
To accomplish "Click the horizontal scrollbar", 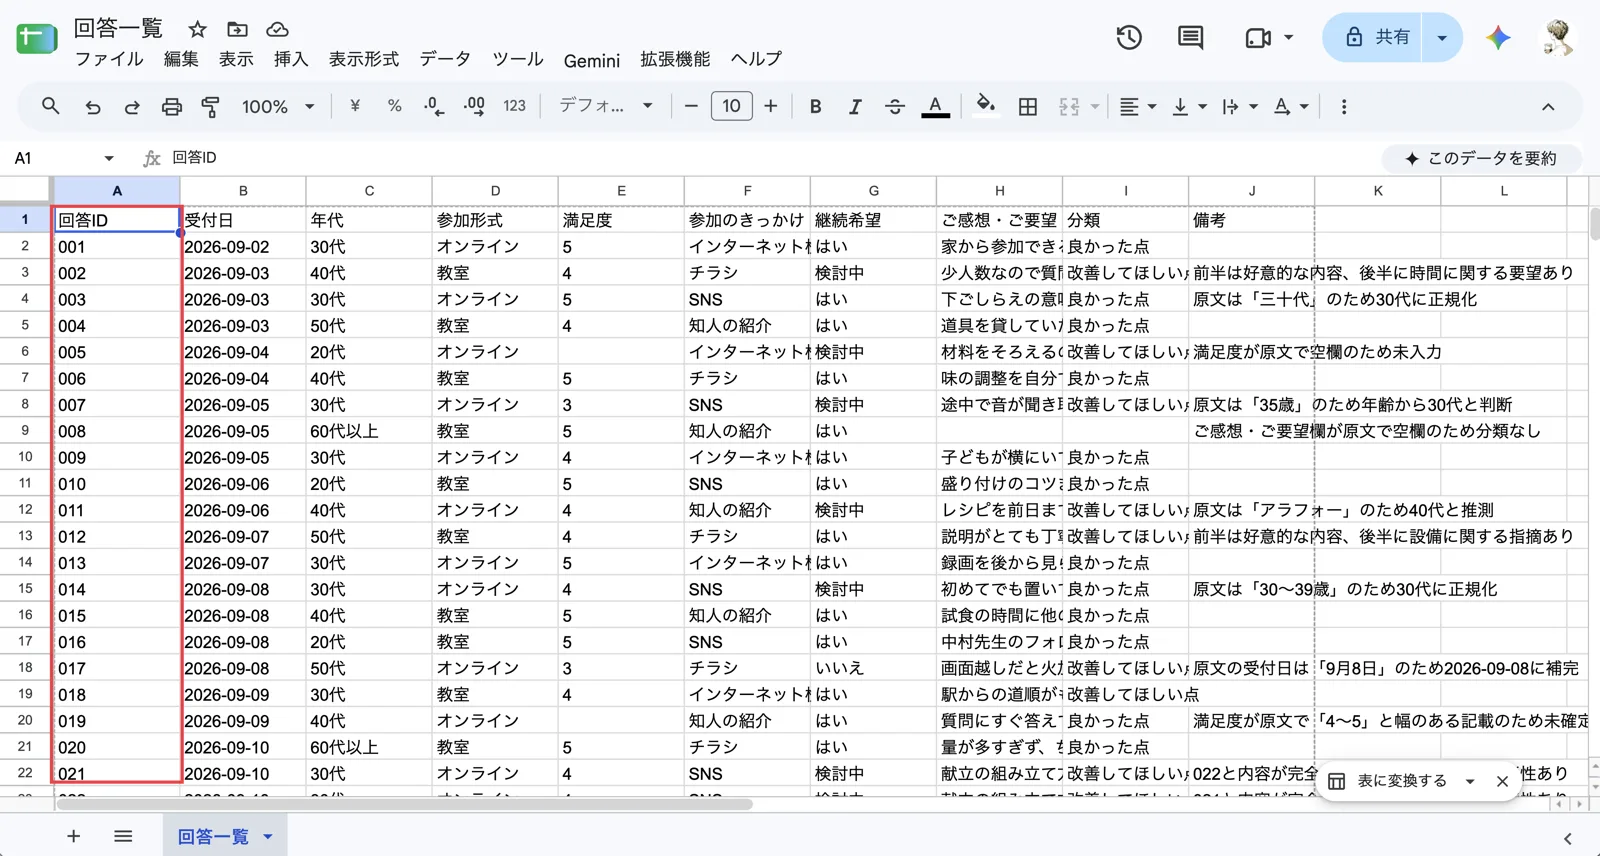I will point(405,804).
